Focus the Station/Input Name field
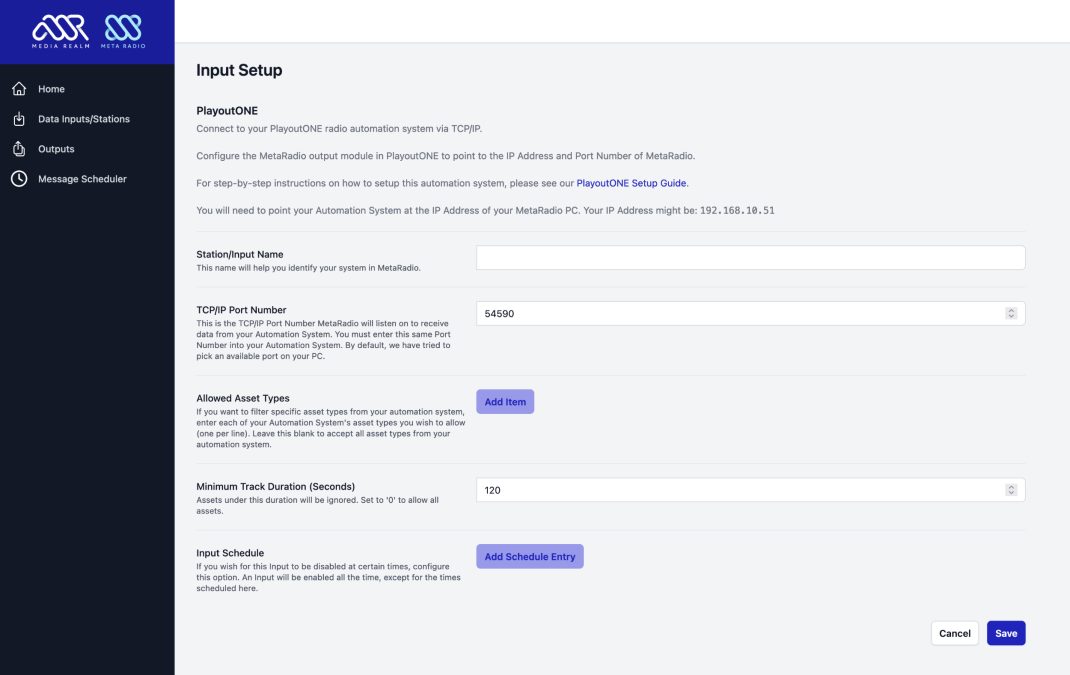1070x675 pixels. point(750,258)
